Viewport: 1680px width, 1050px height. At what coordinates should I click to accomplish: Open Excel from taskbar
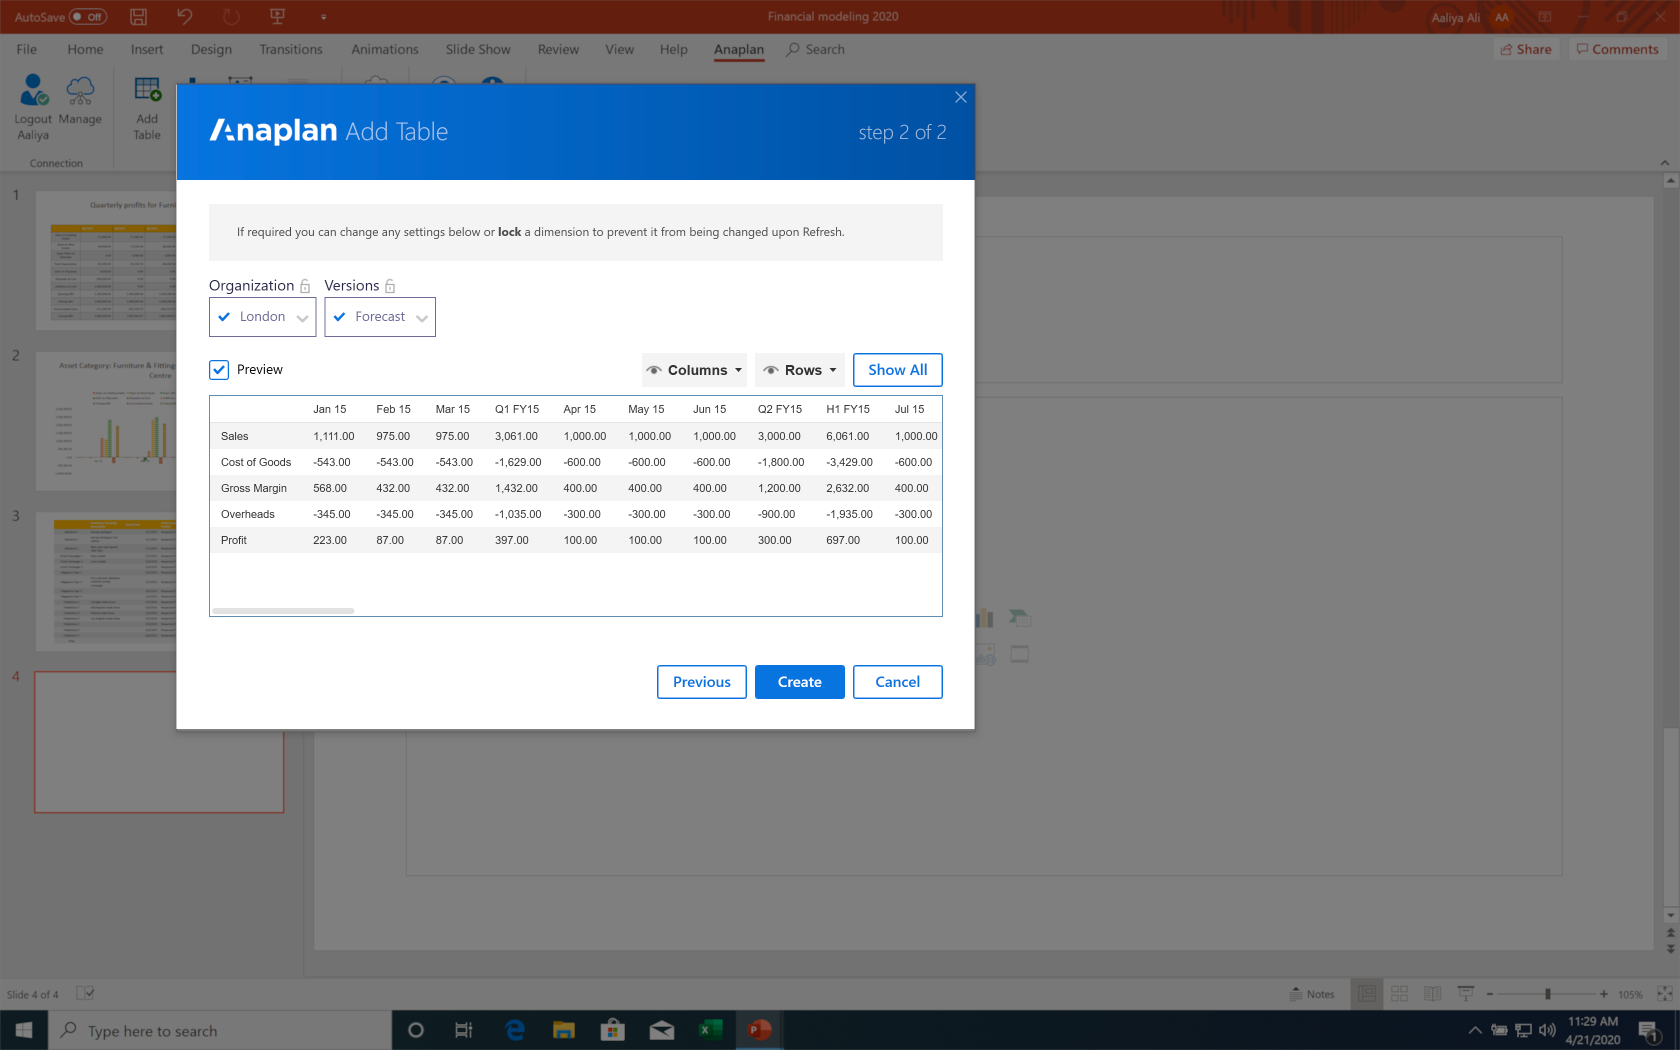point(711,1030)
